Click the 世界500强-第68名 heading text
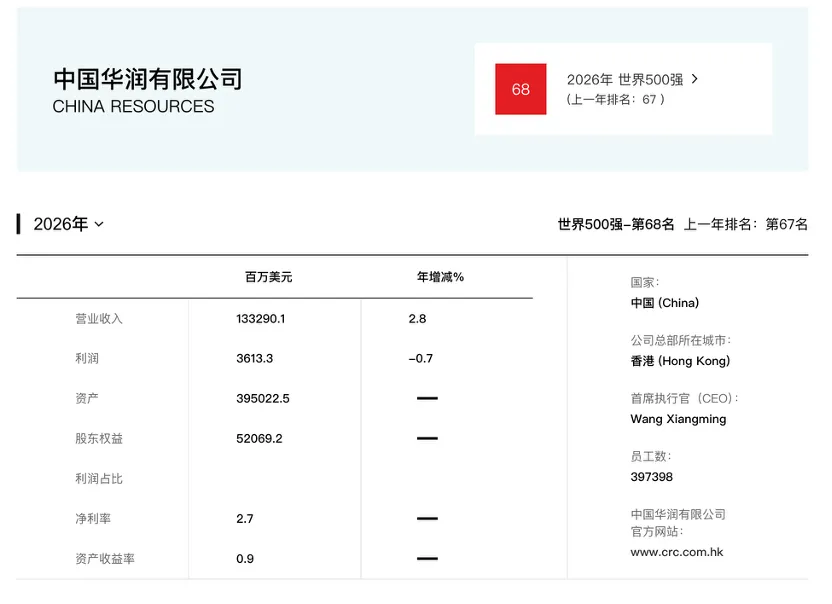This screenshot has height=604, width=832. coord(616,224)
